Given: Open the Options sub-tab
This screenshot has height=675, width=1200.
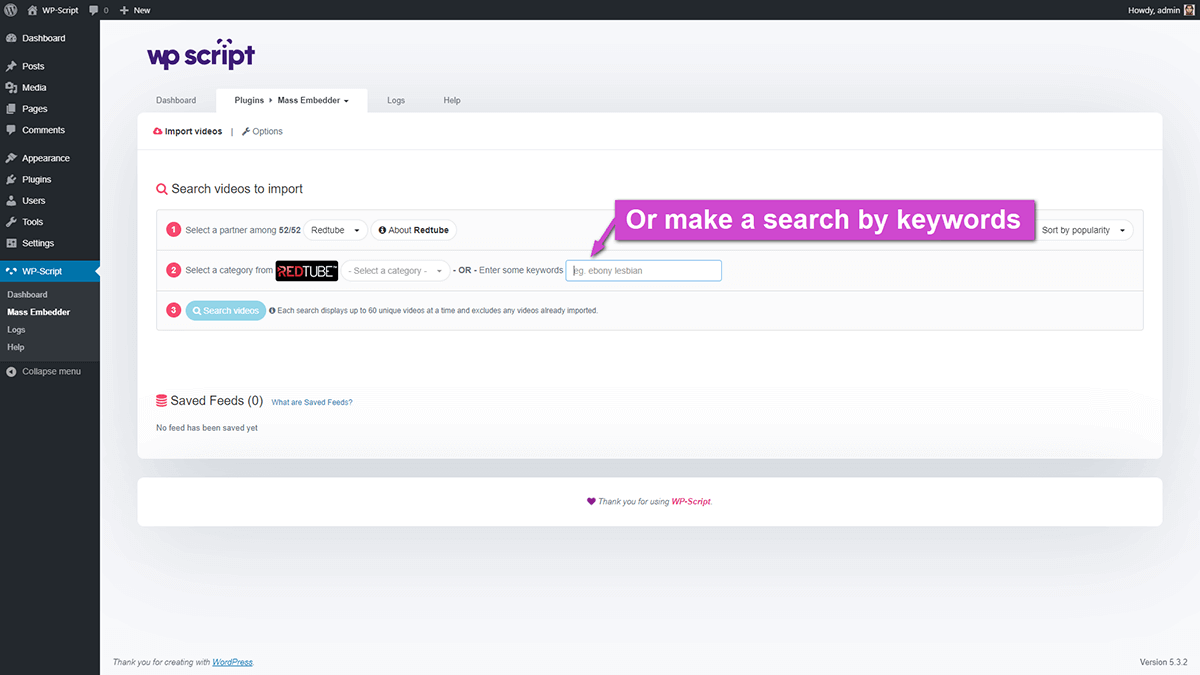Looking at the screenshot, I should (x=262, y=131).
